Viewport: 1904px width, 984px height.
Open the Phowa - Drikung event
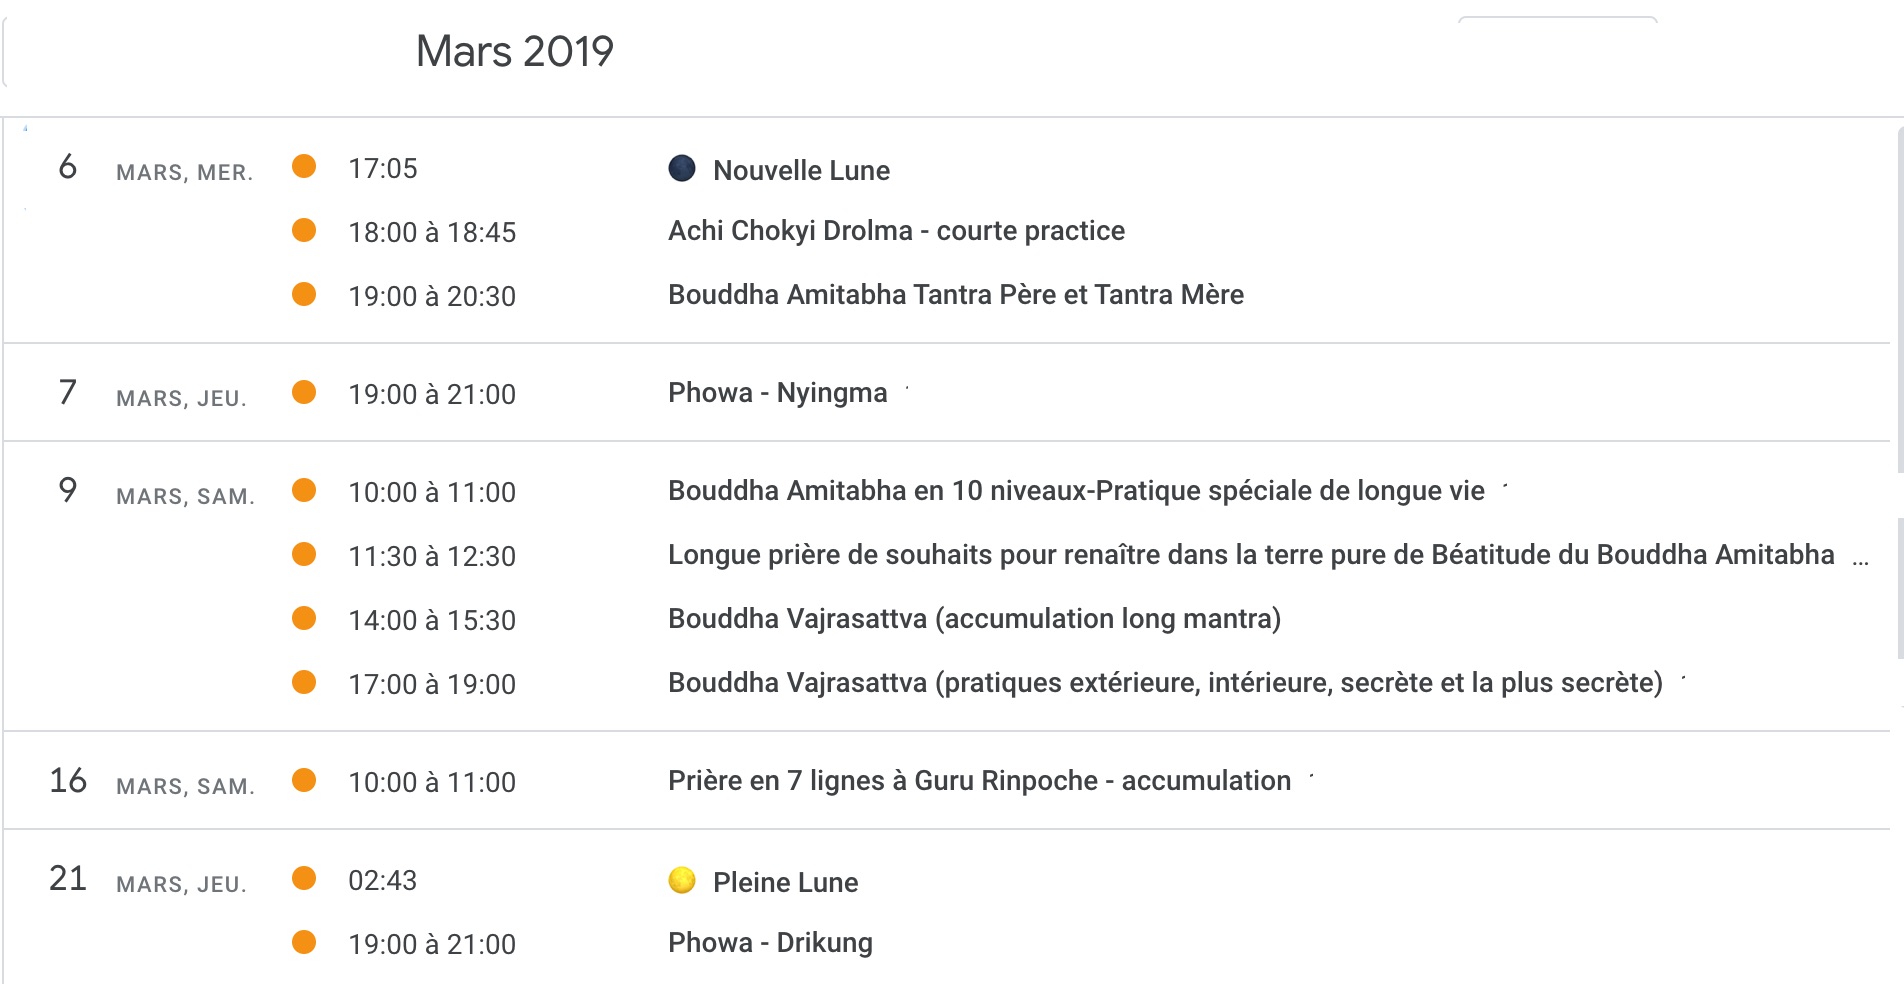coord(770,943)
